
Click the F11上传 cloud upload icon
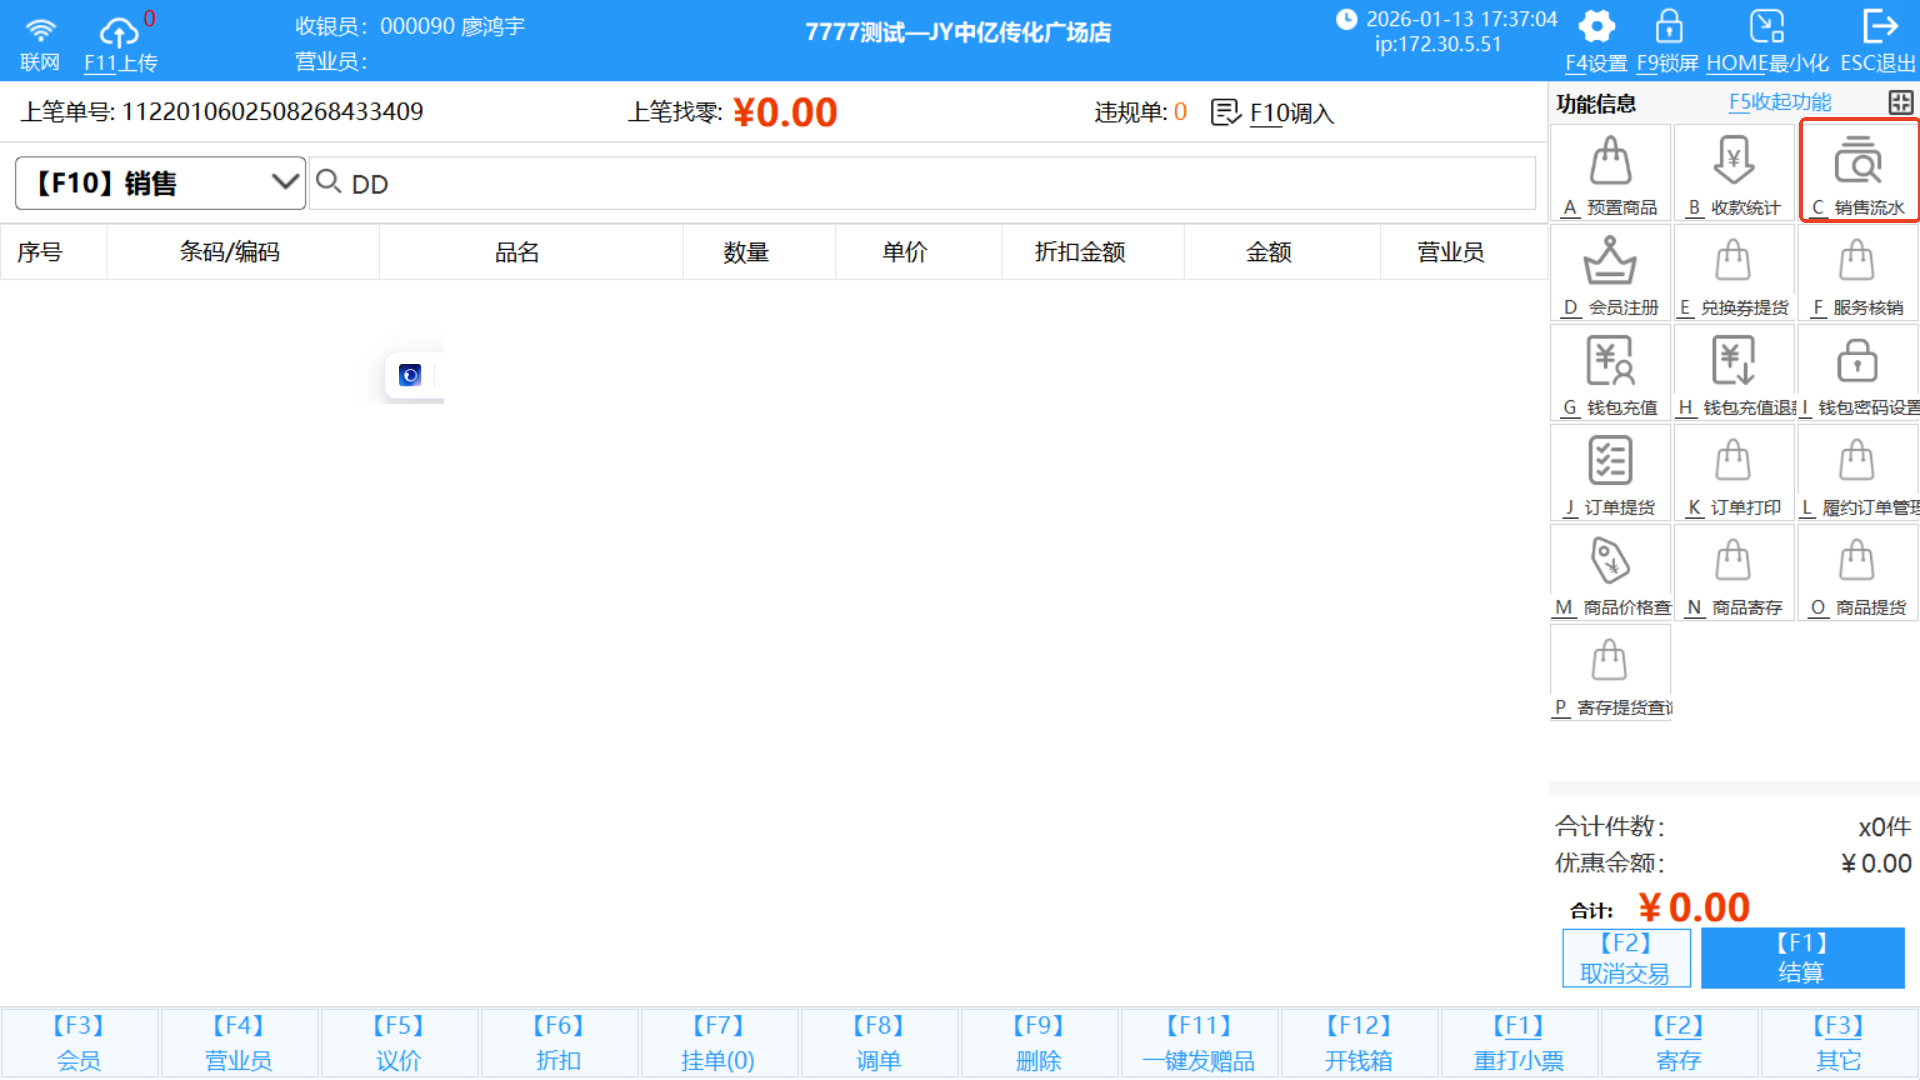coord(119,32)
